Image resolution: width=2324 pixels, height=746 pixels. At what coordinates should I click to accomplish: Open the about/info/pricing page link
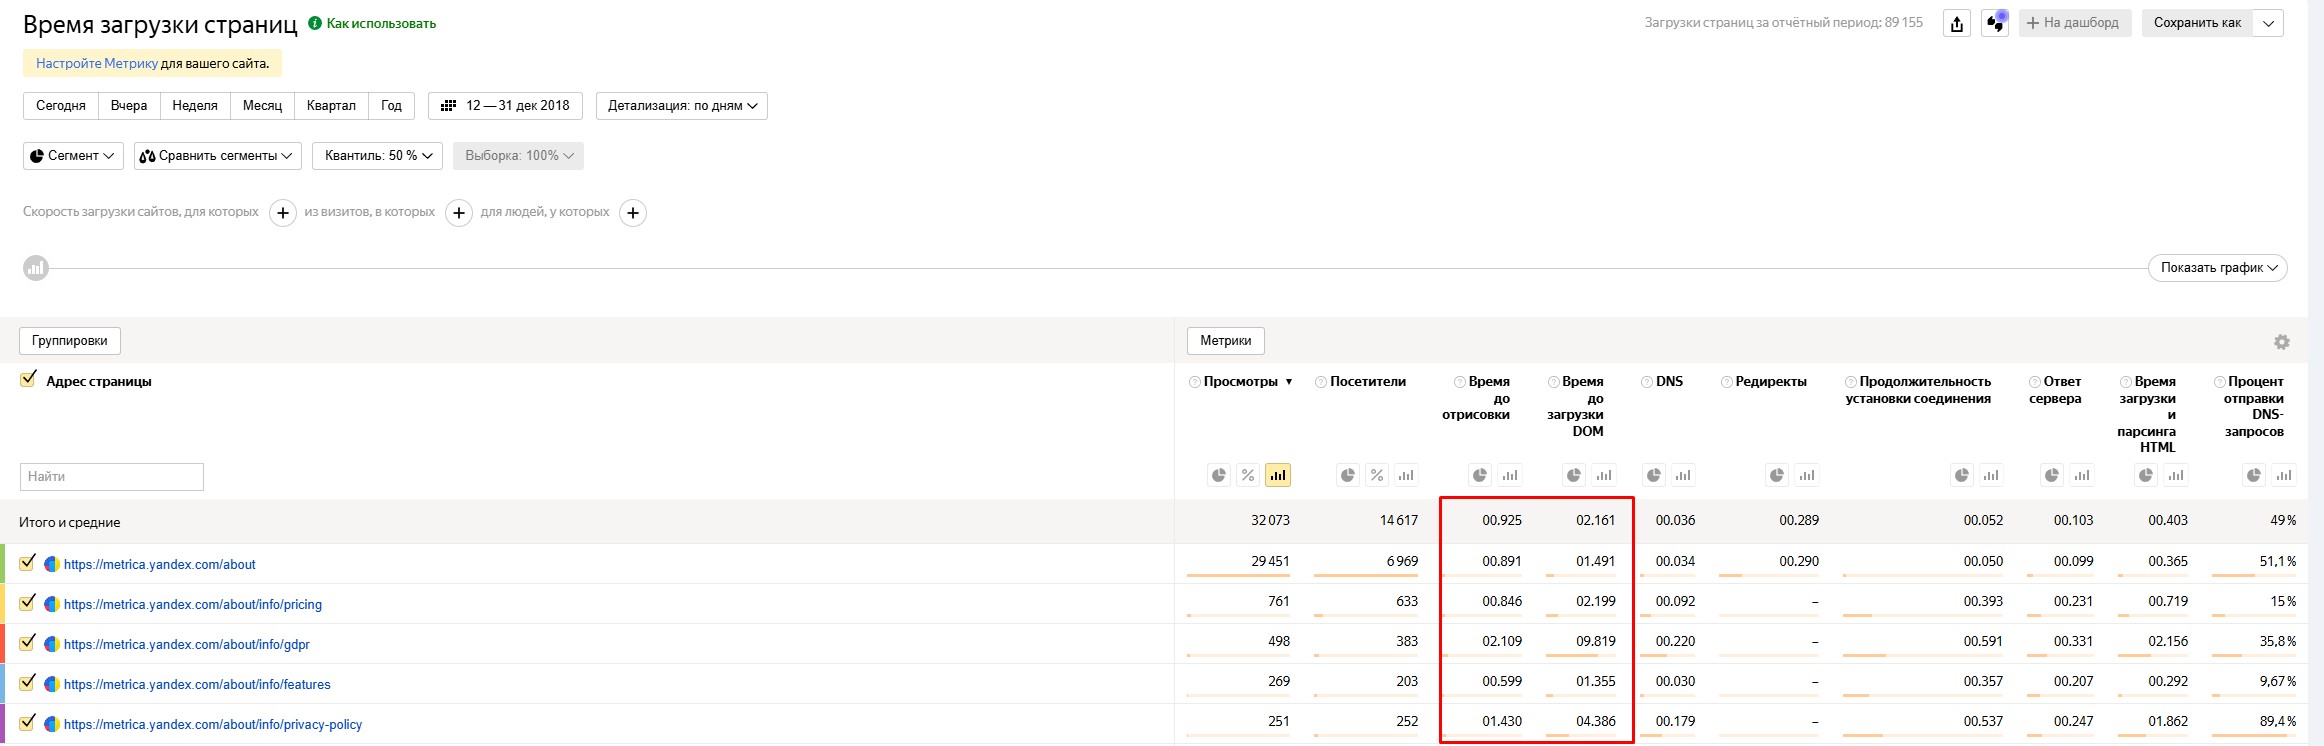[x=192, y=604]
